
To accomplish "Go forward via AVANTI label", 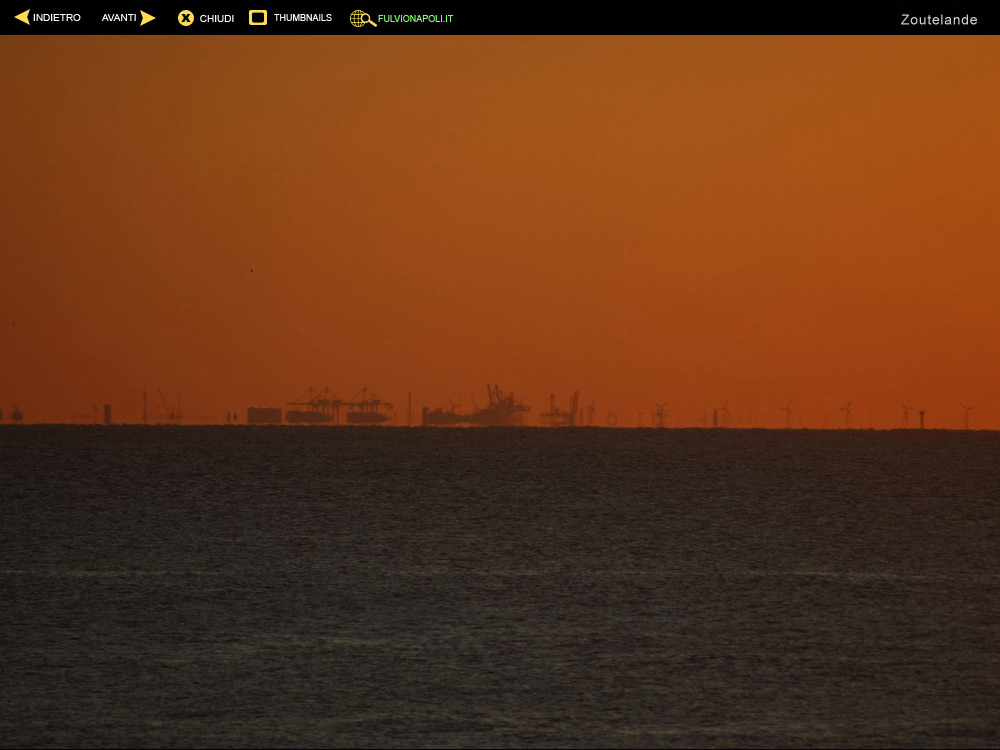I will tap(119, 18).
